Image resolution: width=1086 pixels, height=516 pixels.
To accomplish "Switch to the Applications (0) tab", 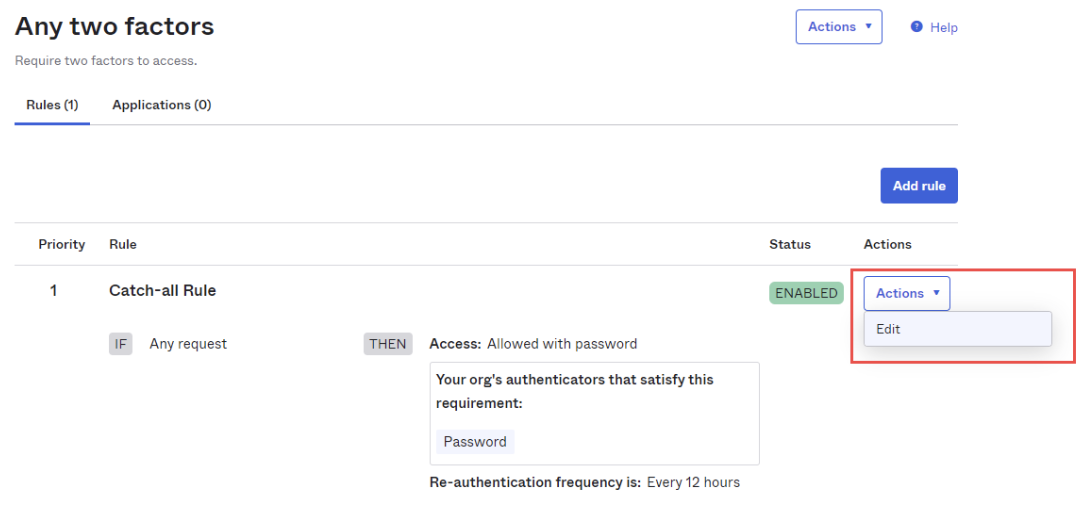I will pos(161,105).
